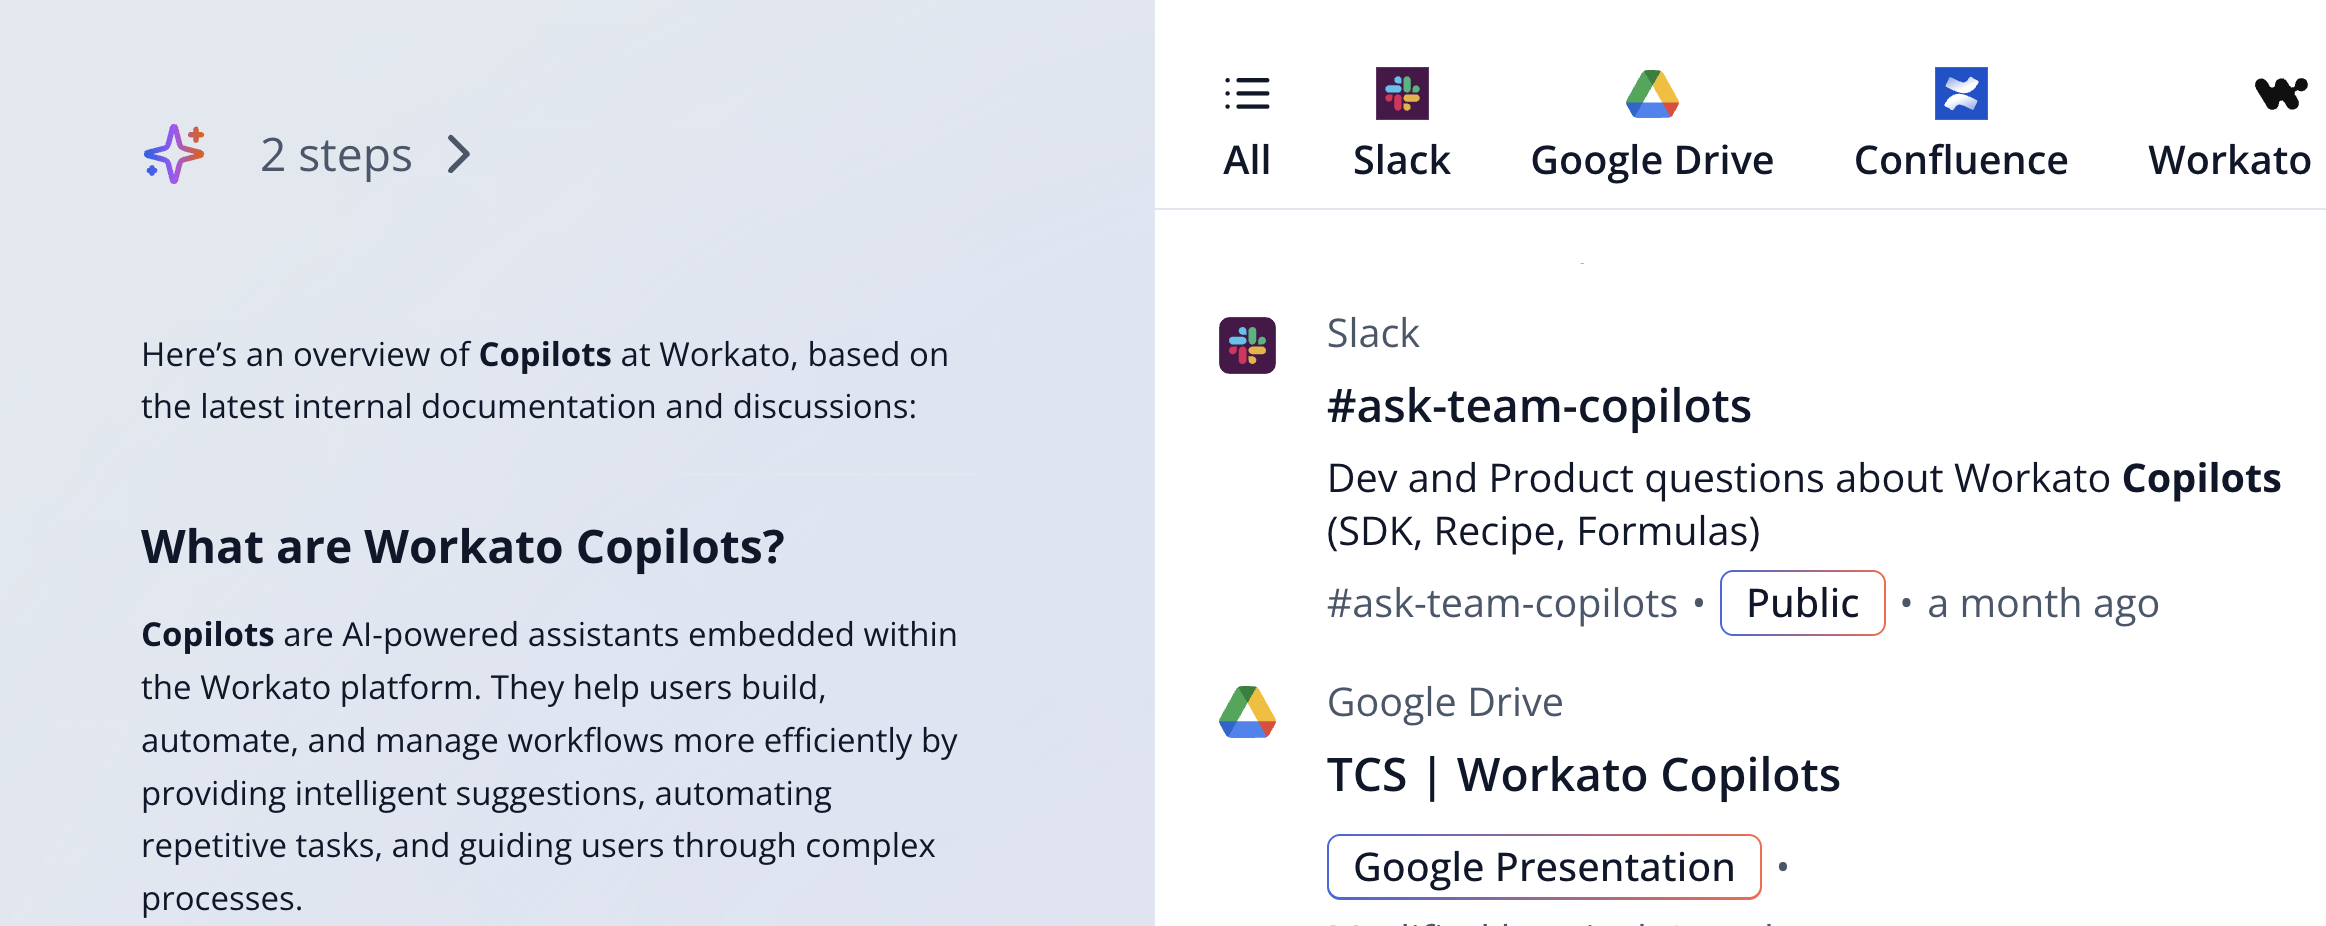Click the Slack icon beside #ask-team-copilots result
Image resolution: width=2326 pixels, height=926 pixels.
(1247, 345)
